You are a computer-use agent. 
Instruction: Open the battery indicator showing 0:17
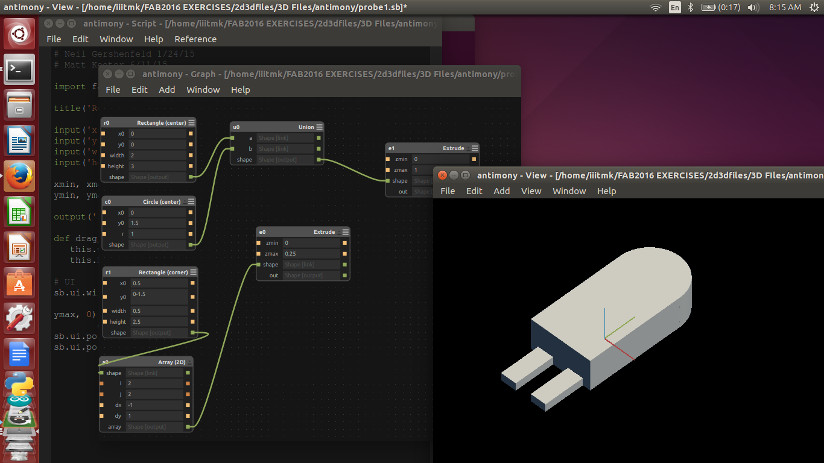point(720,7)
